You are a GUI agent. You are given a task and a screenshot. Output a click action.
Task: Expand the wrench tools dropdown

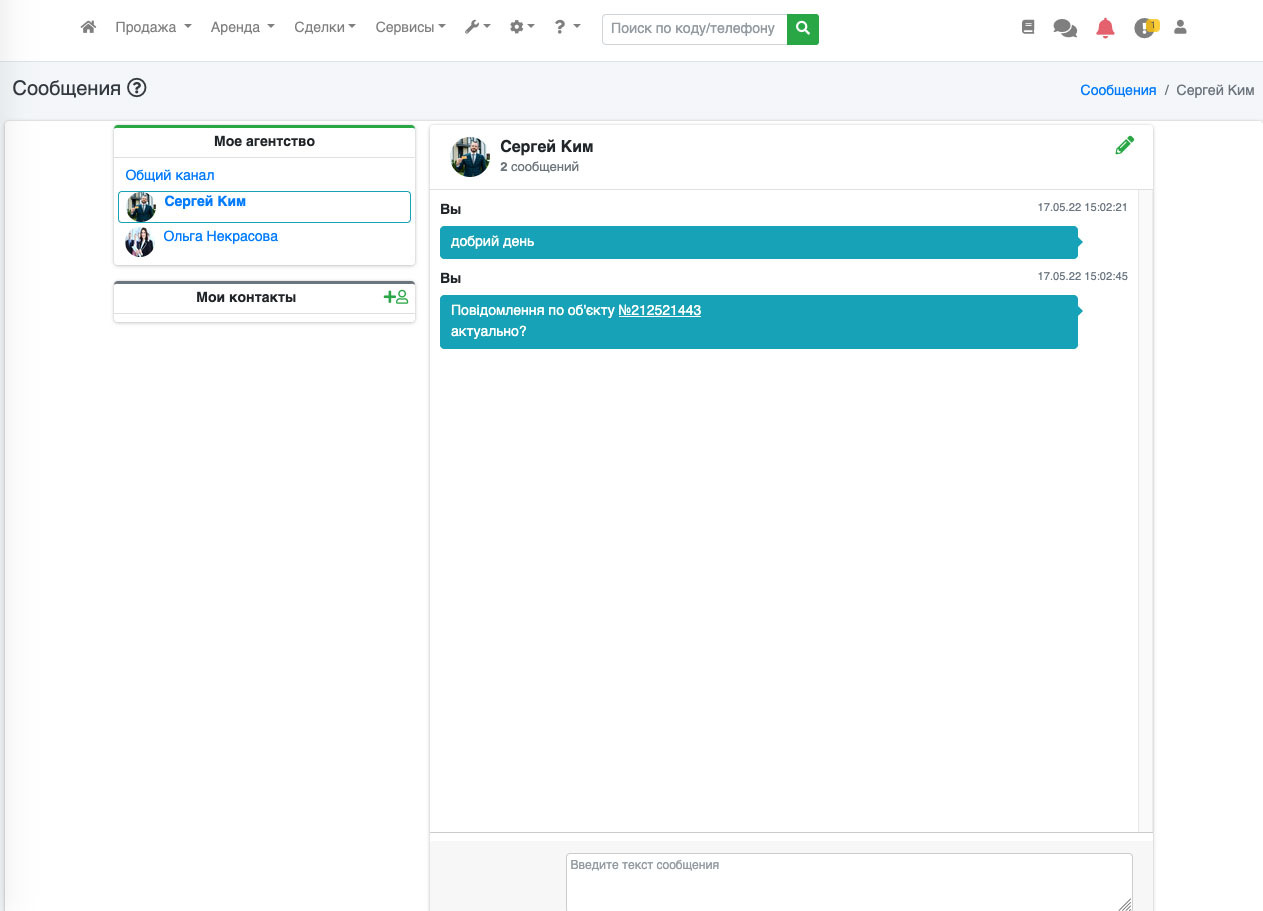click(477, 28)
